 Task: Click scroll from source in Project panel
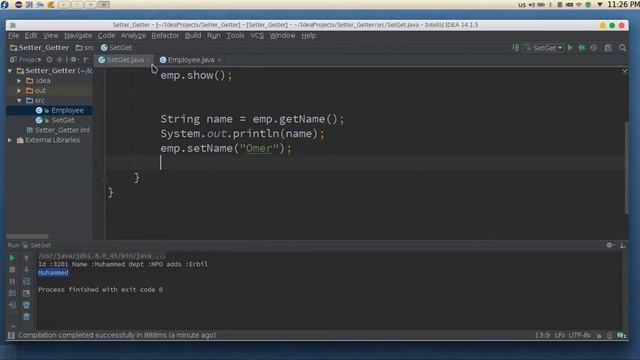(49, 60)
